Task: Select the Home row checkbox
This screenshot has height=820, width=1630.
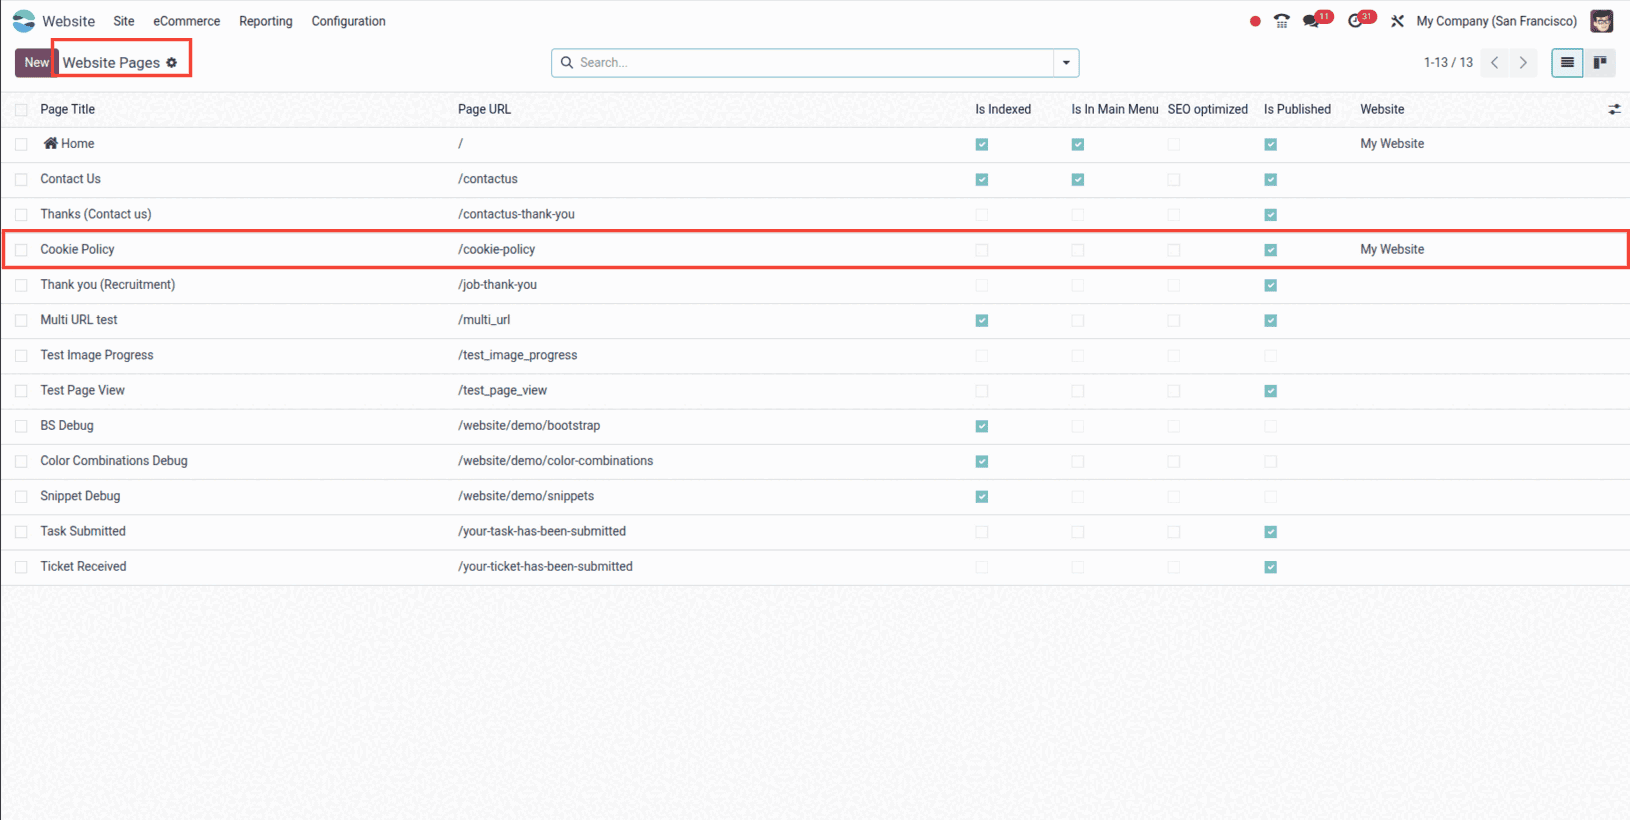Action: click(21, 144)
